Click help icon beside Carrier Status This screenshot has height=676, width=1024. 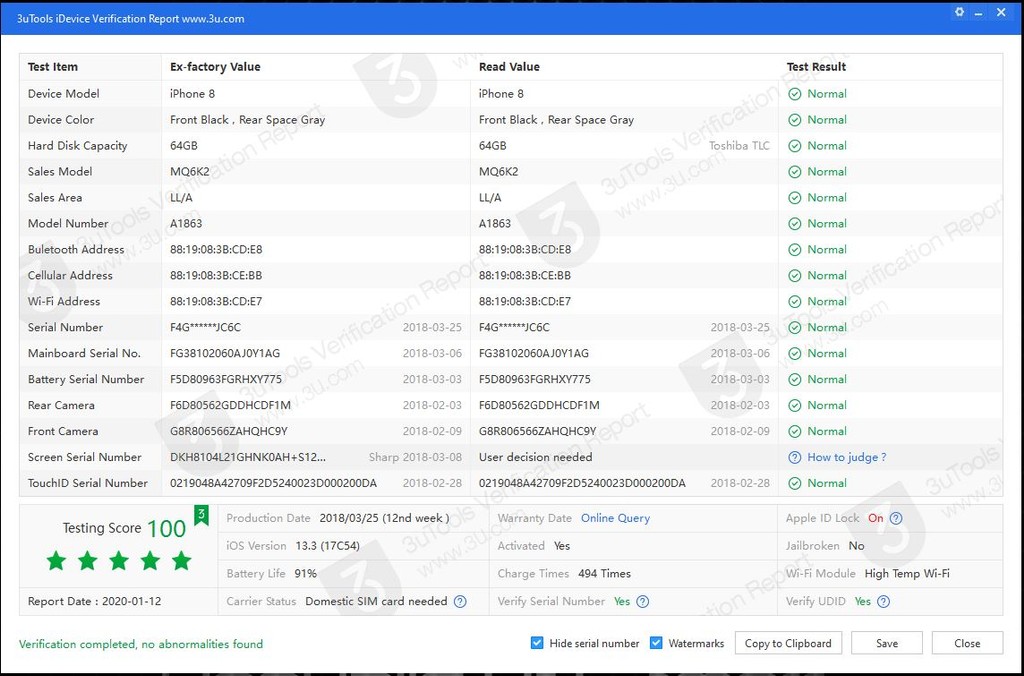(x=460, y=601)
